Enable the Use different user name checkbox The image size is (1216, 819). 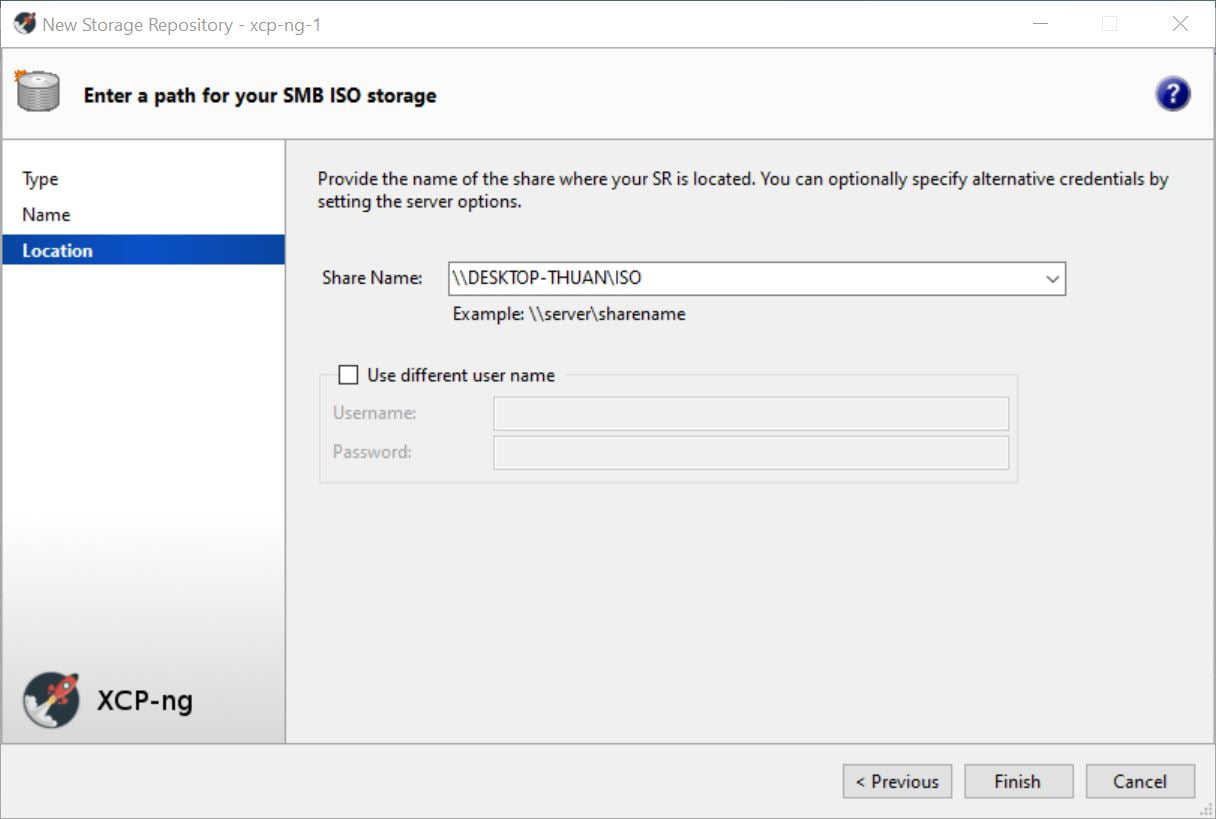348,375
